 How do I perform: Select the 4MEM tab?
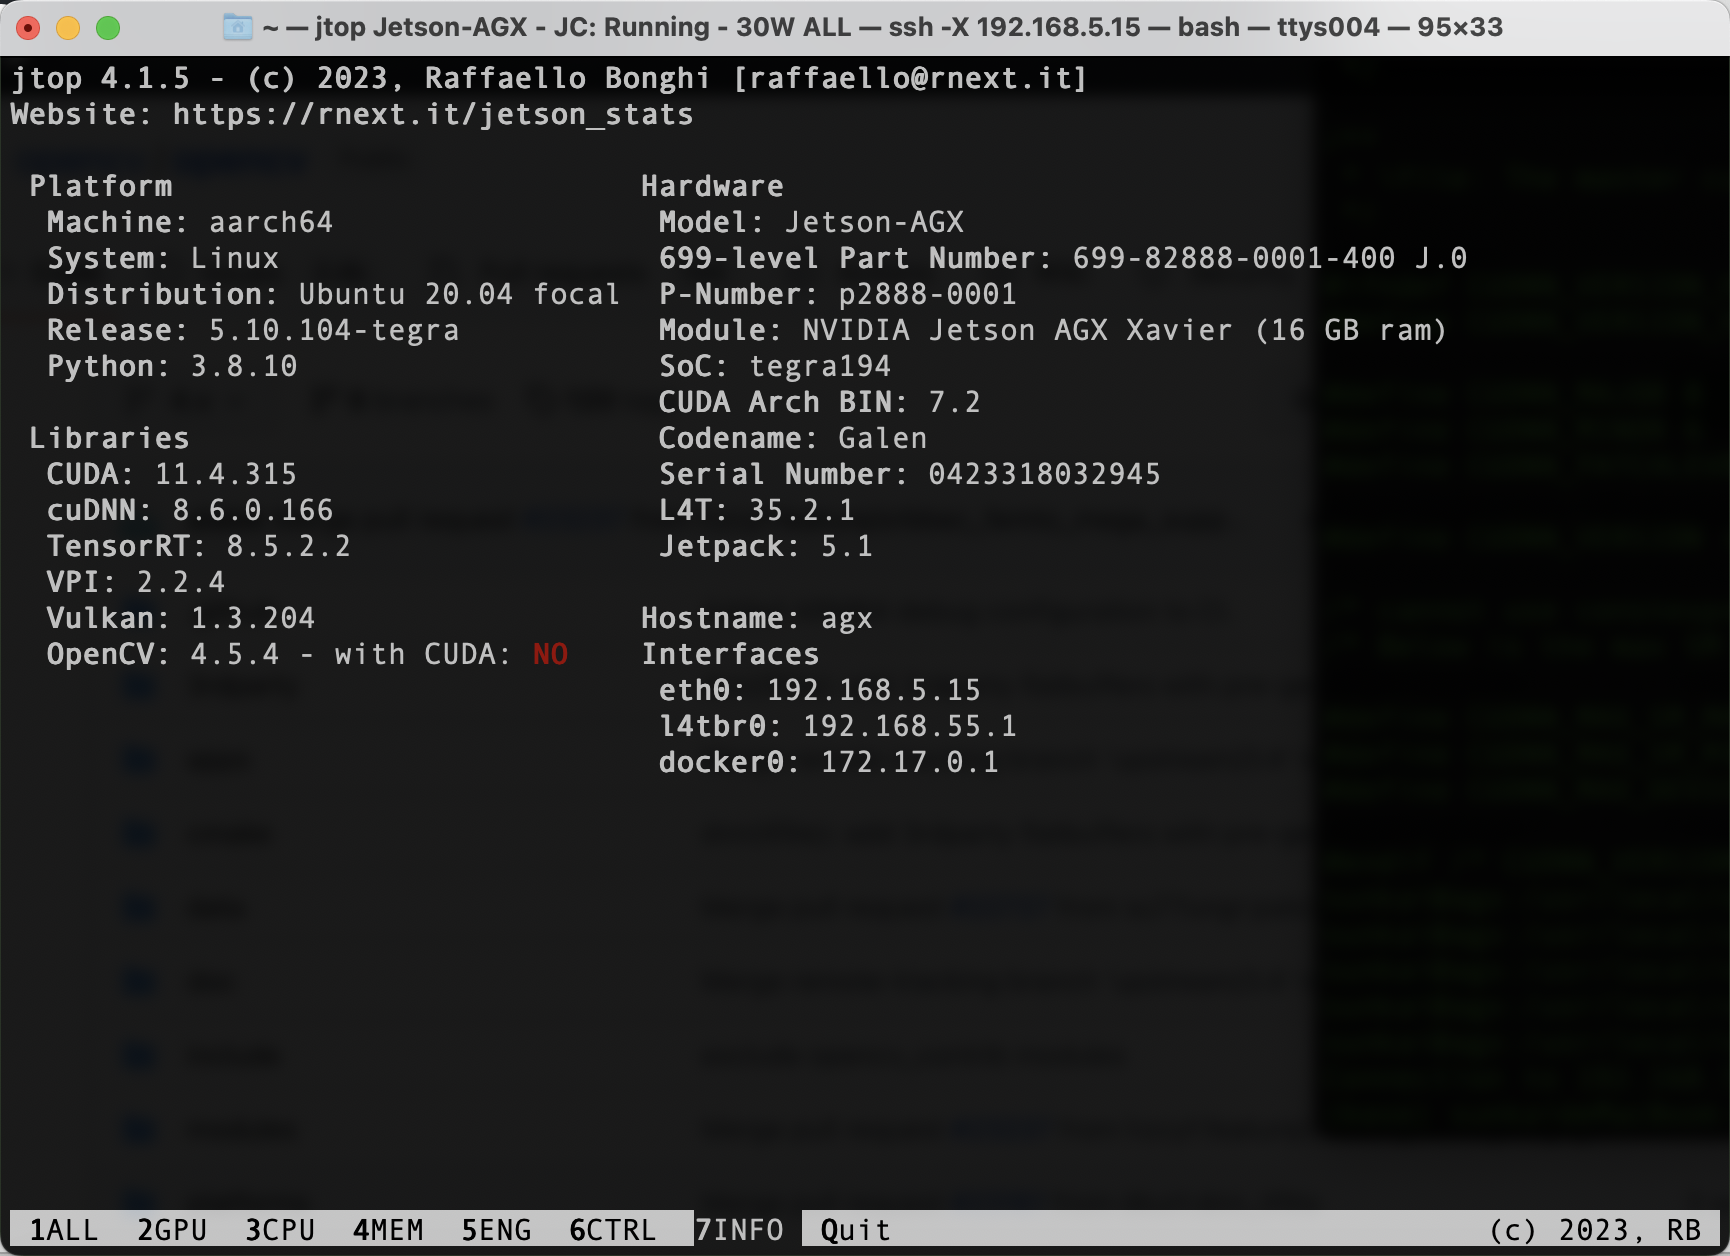pos(388,1229)
